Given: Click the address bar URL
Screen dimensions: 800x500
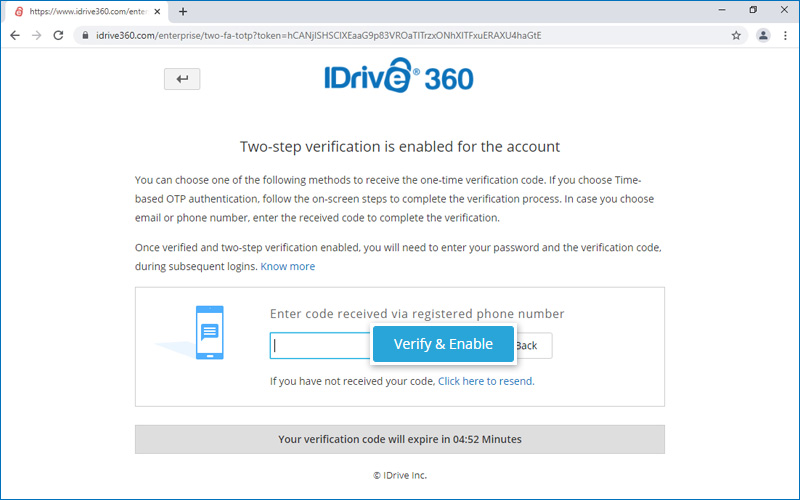Looking at the screenshot, I should 319,35.
